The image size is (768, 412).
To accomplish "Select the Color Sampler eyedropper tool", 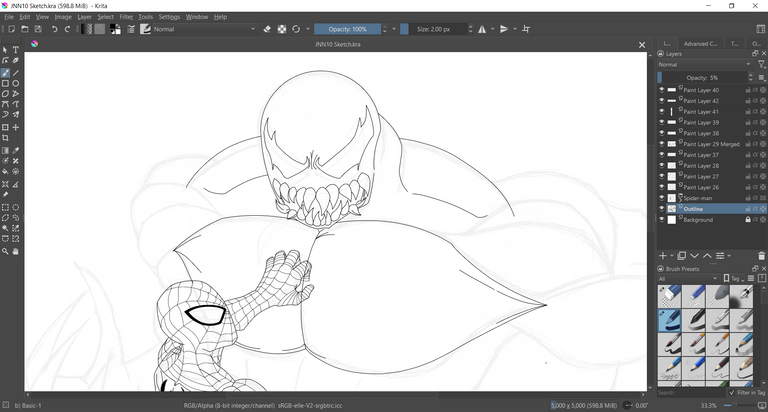I will (16, 150).
